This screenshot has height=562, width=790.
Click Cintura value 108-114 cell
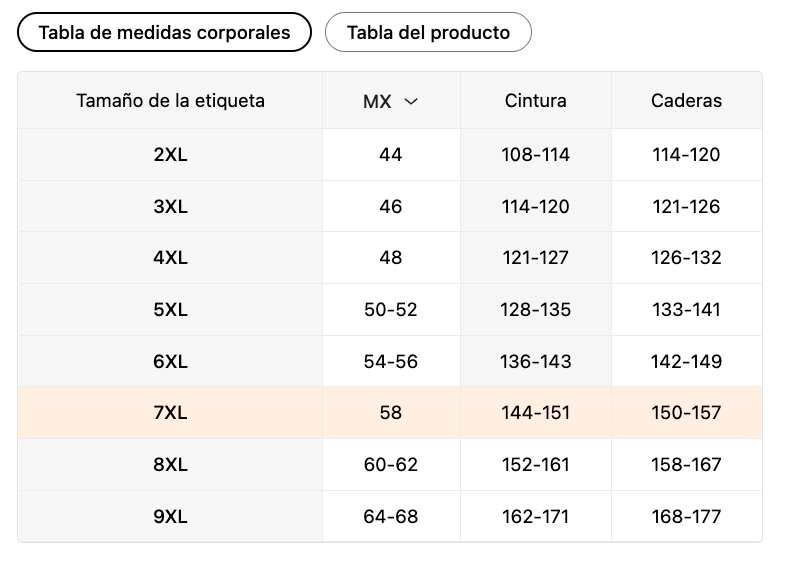point(535,155)
